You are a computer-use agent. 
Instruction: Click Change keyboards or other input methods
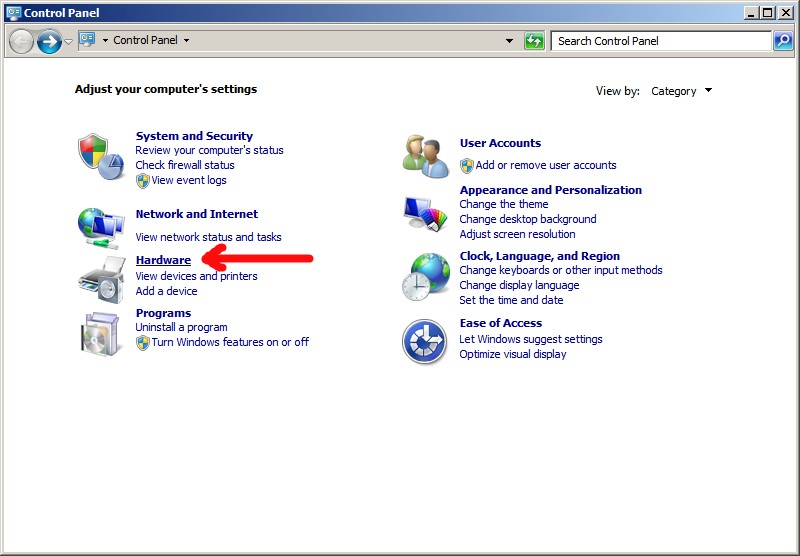[561, 270]
